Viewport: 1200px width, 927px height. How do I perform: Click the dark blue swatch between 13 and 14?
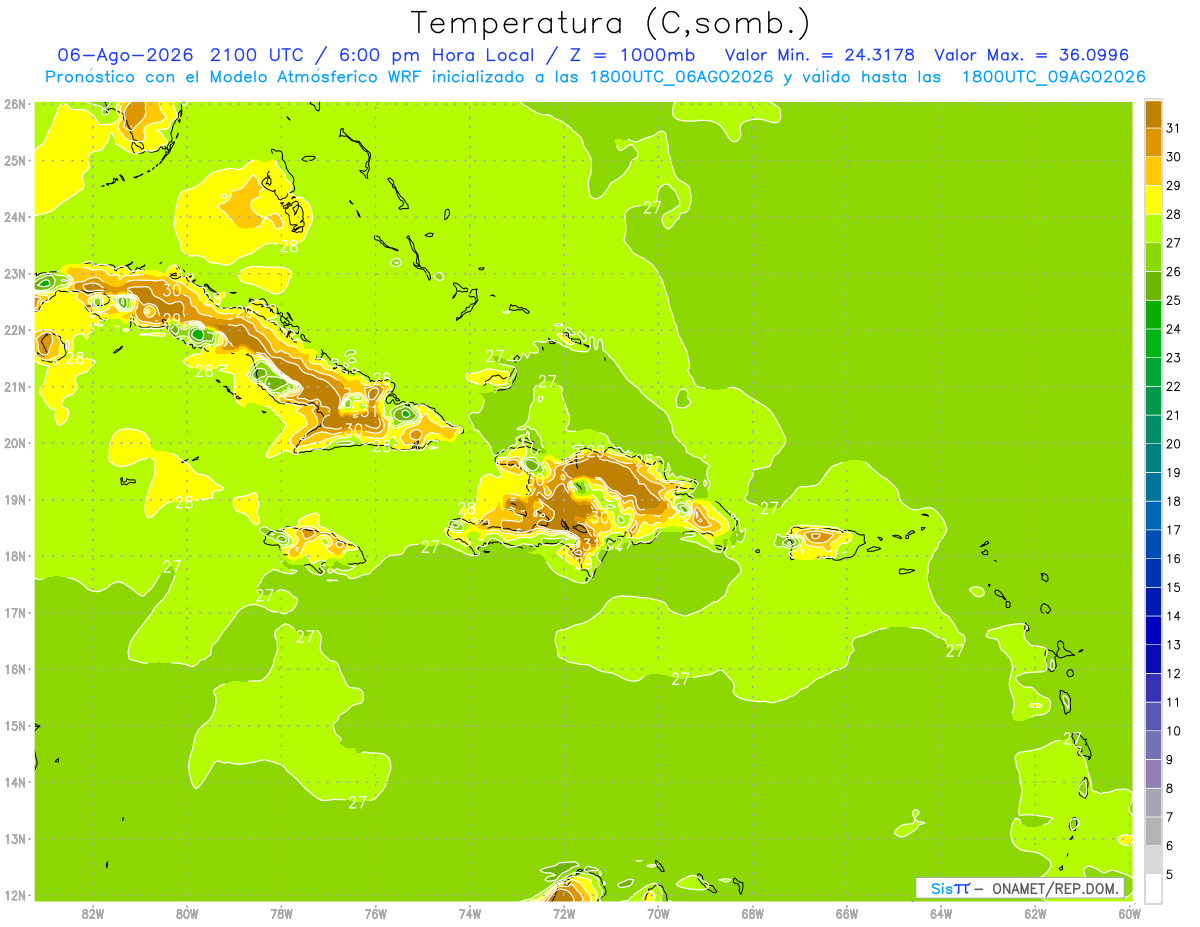1153,630
